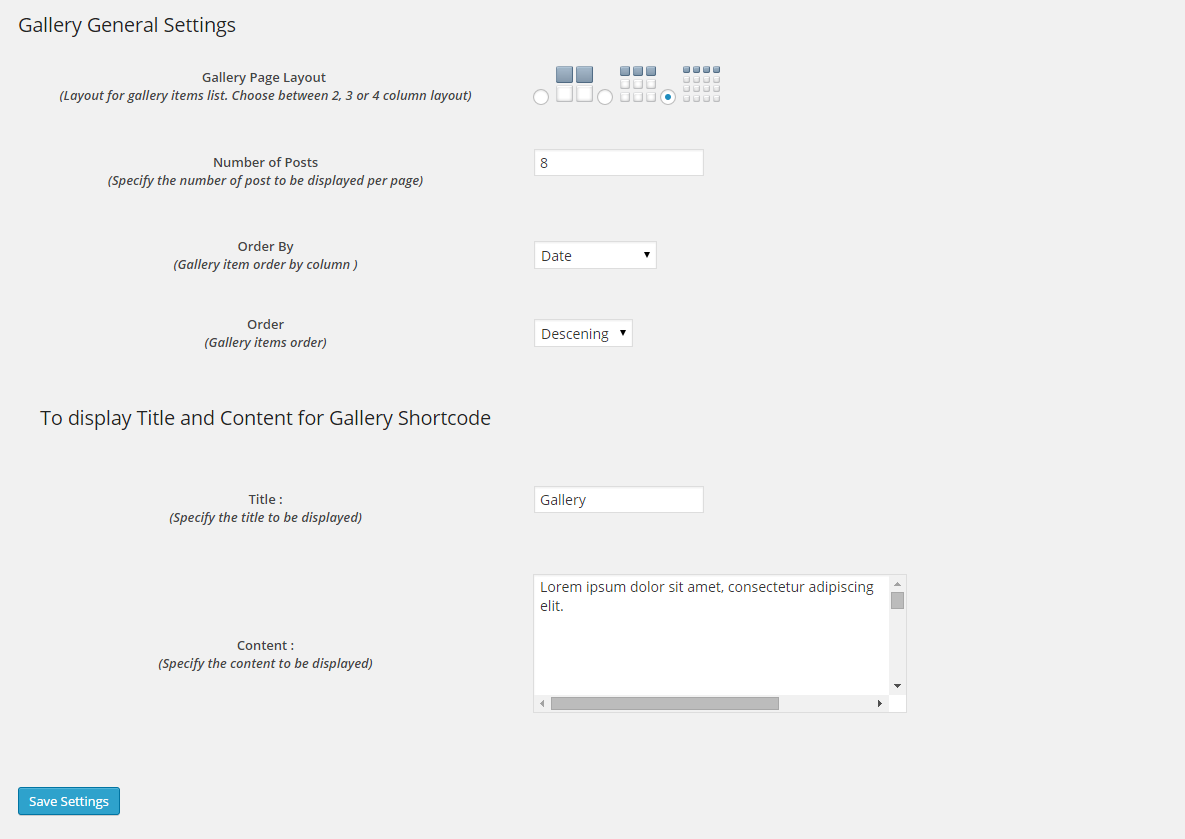Image resolution: width=1185 pixels, height=839 pixels.
Task: Click the Content box scroll-right arrow
Action: click(x=880, y=704)
